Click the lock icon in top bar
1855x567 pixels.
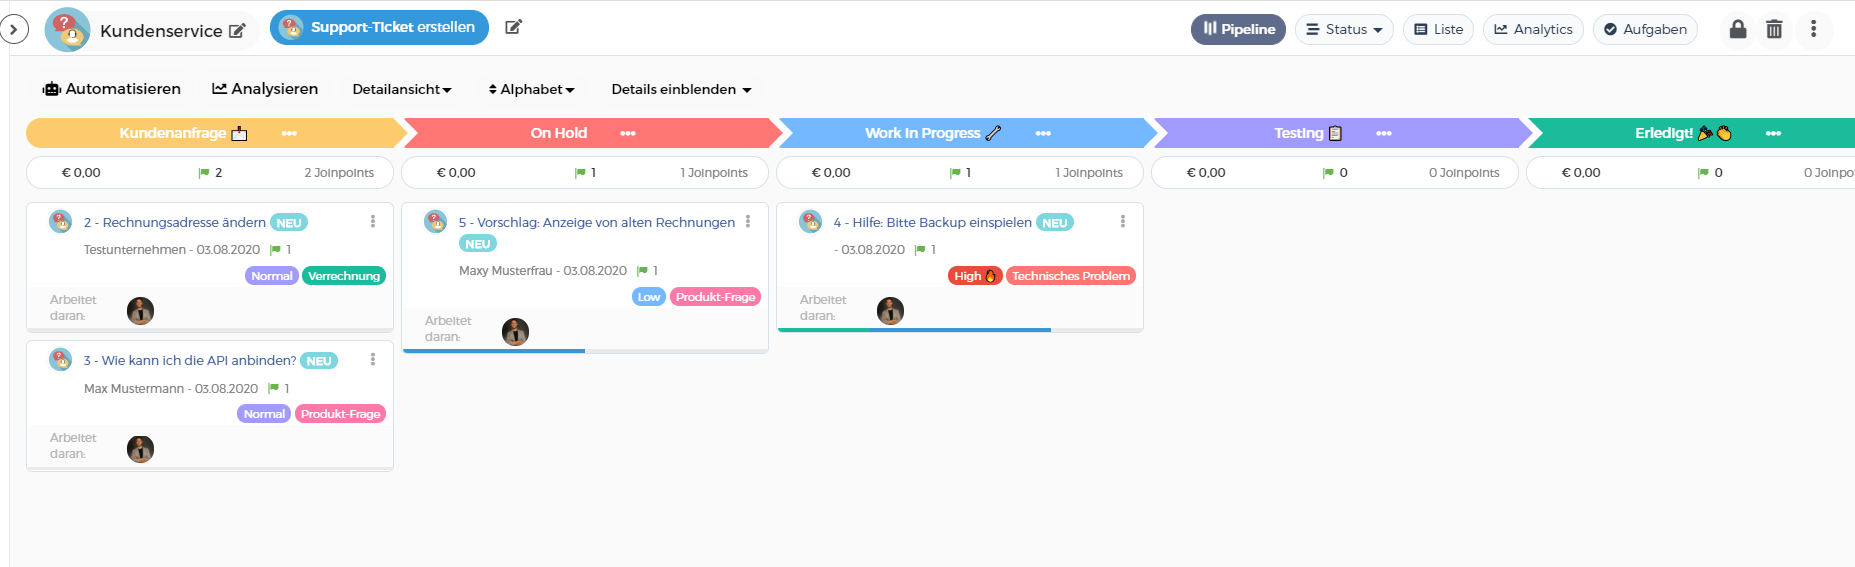[x=1738, y=29]
